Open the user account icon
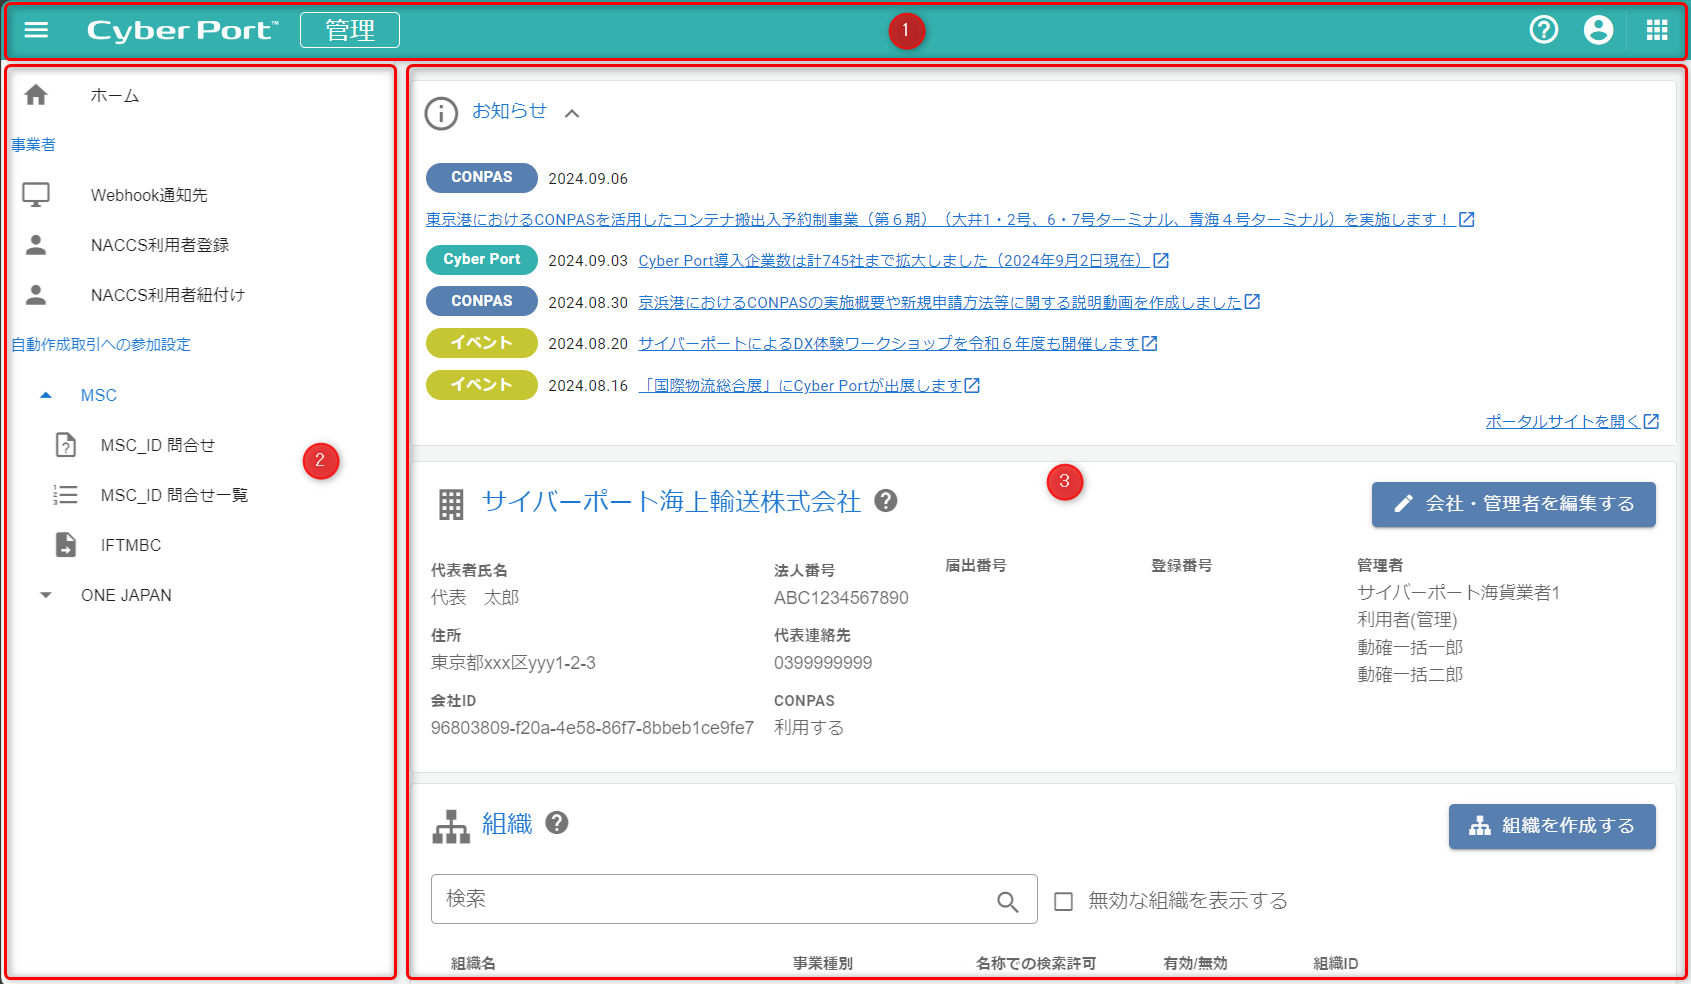 (1598, 30)
